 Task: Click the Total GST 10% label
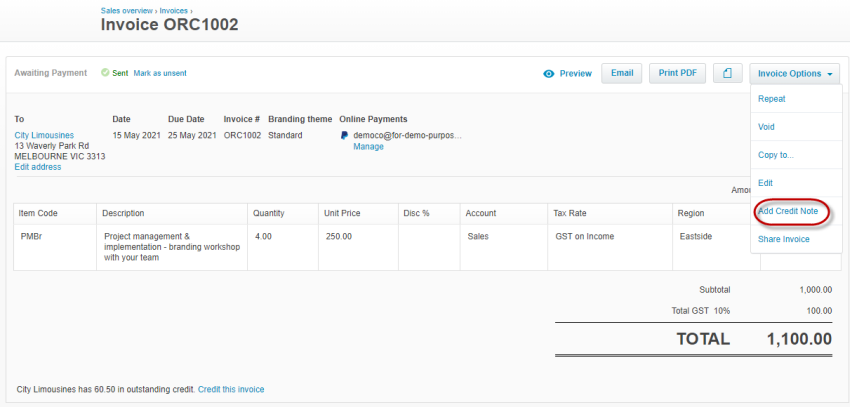click(x=701, y=311)
